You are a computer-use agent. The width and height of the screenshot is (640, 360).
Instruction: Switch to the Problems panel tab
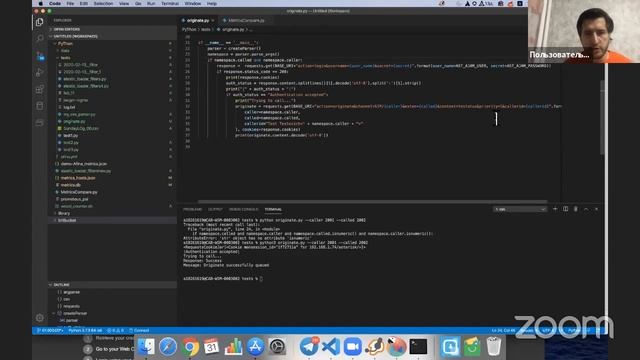[x=193, y=209]
